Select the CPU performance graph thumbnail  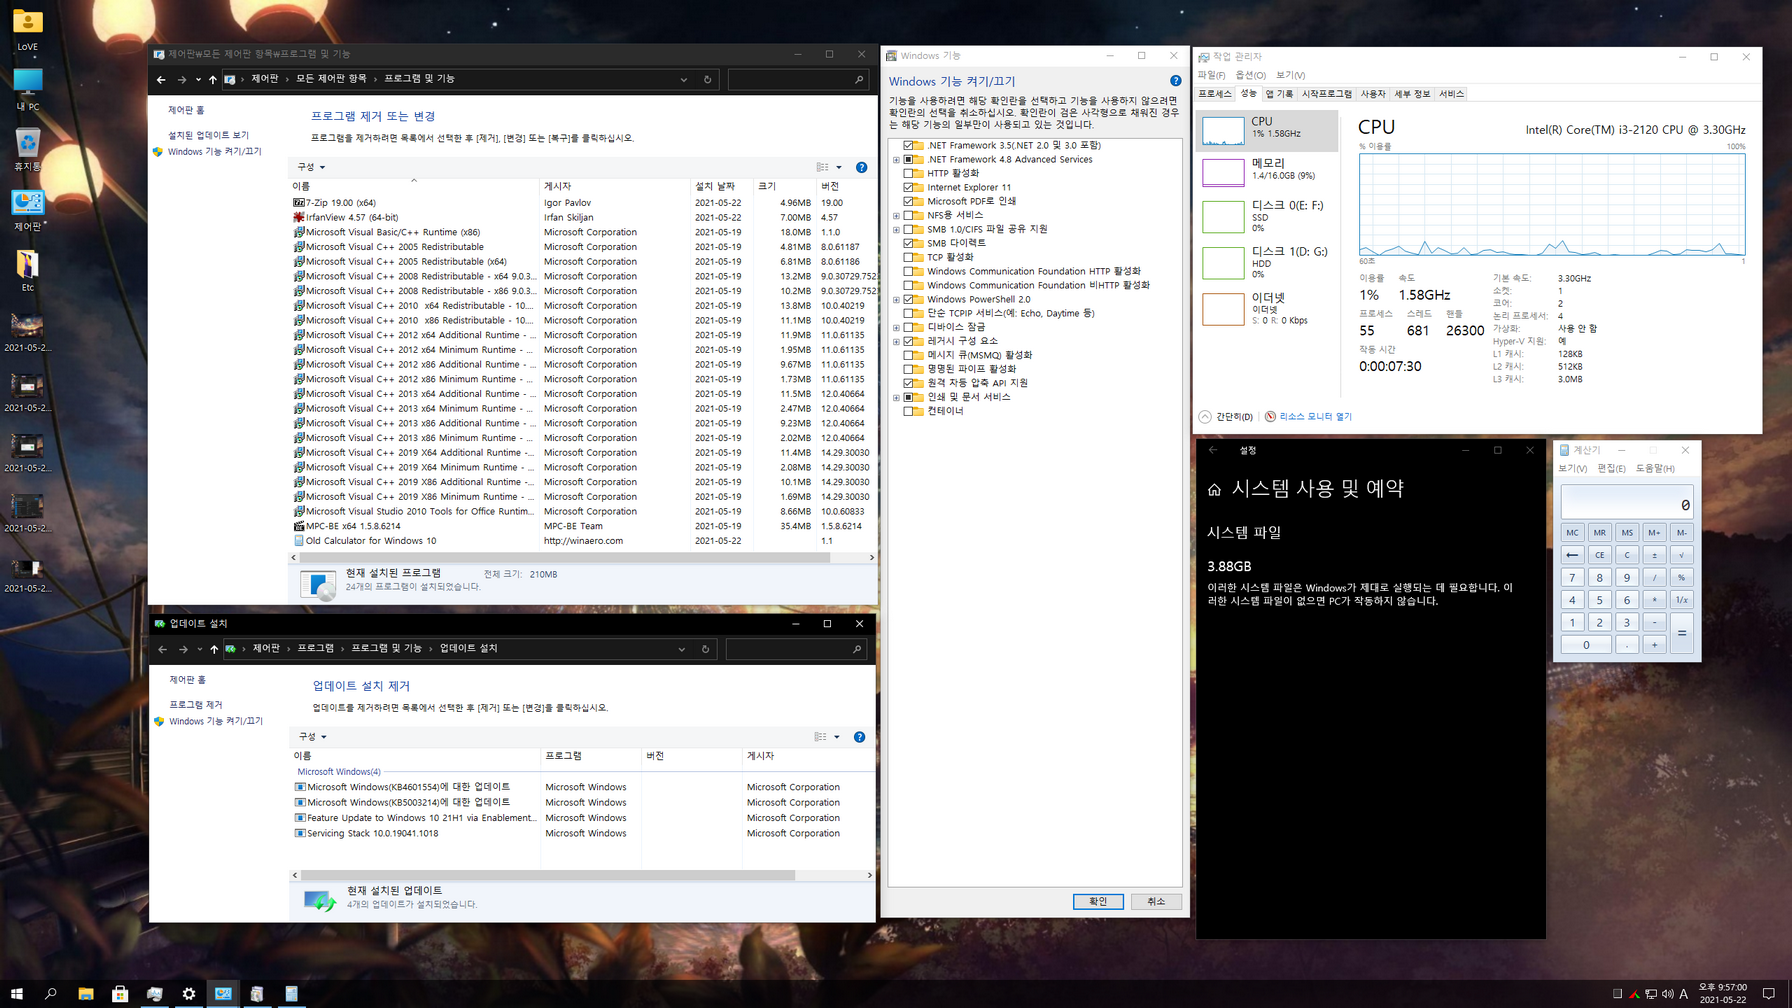click(1222, 129)
